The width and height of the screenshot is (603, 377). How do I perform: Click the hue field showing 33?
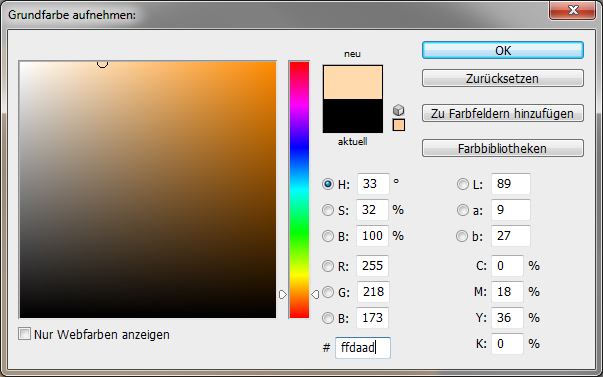click(x=373, y=184)
